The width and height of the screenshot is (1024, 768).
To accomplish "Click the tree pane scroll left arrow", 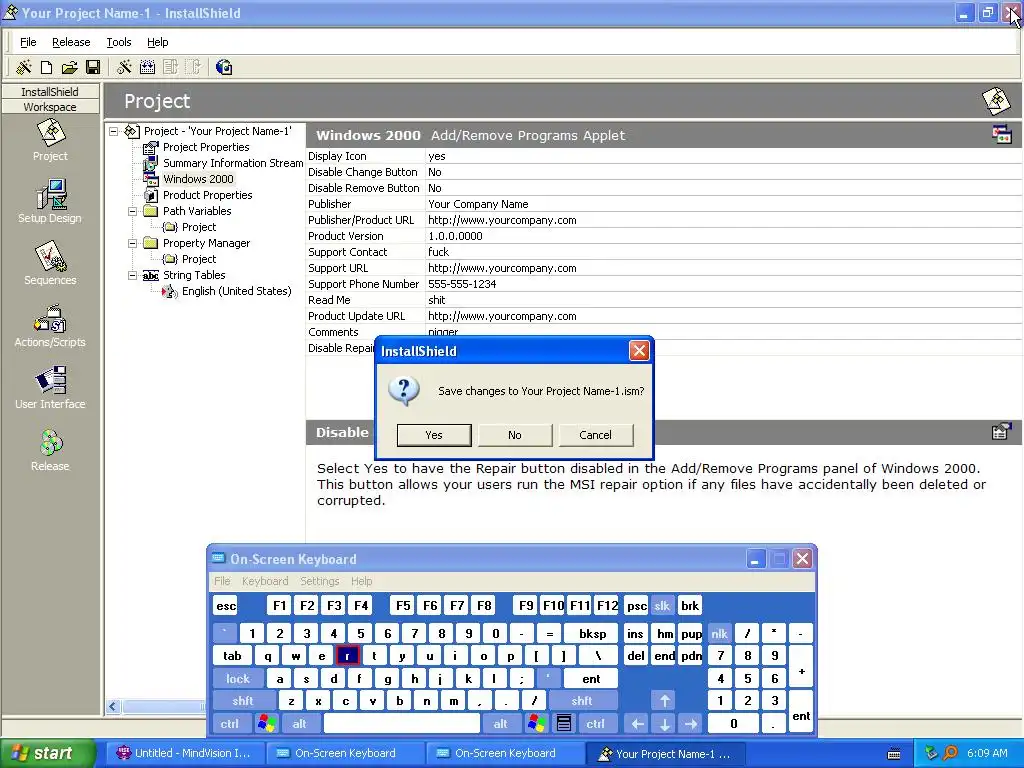I will tap(113, 707).
